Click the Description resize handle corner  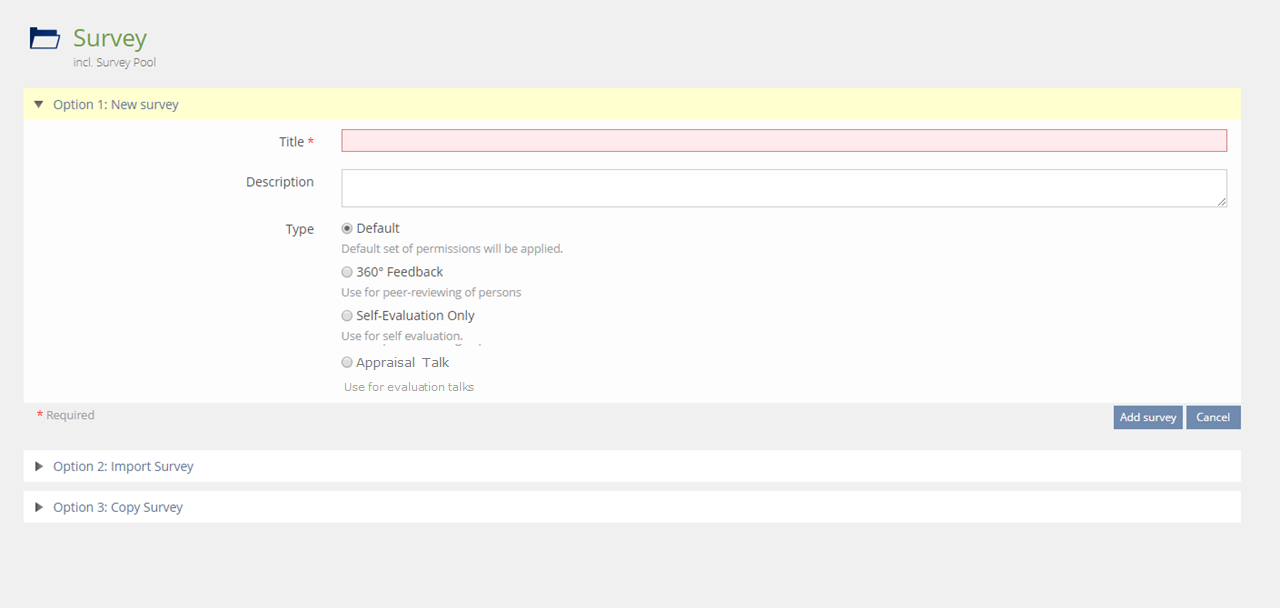pos(1222,202)
